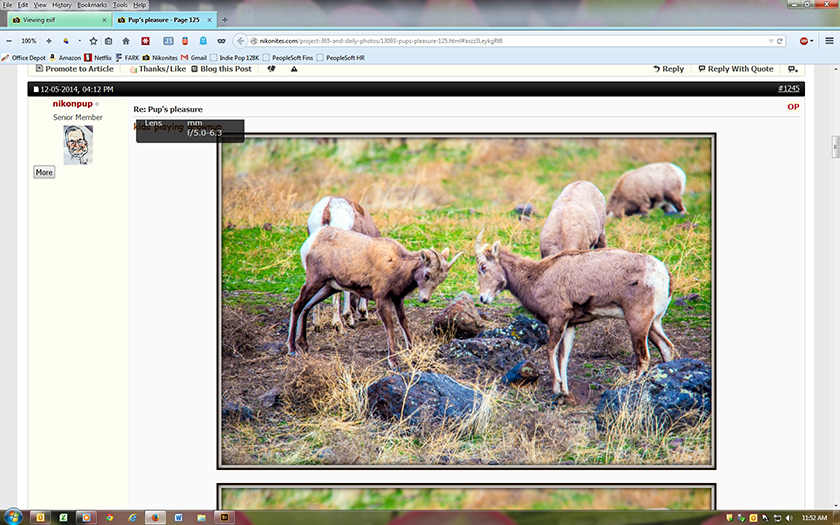This screenshot has height=525, width=840.
Task: Go back with the back arrow button
Action: pyautogui.click(x=241, y=41)
